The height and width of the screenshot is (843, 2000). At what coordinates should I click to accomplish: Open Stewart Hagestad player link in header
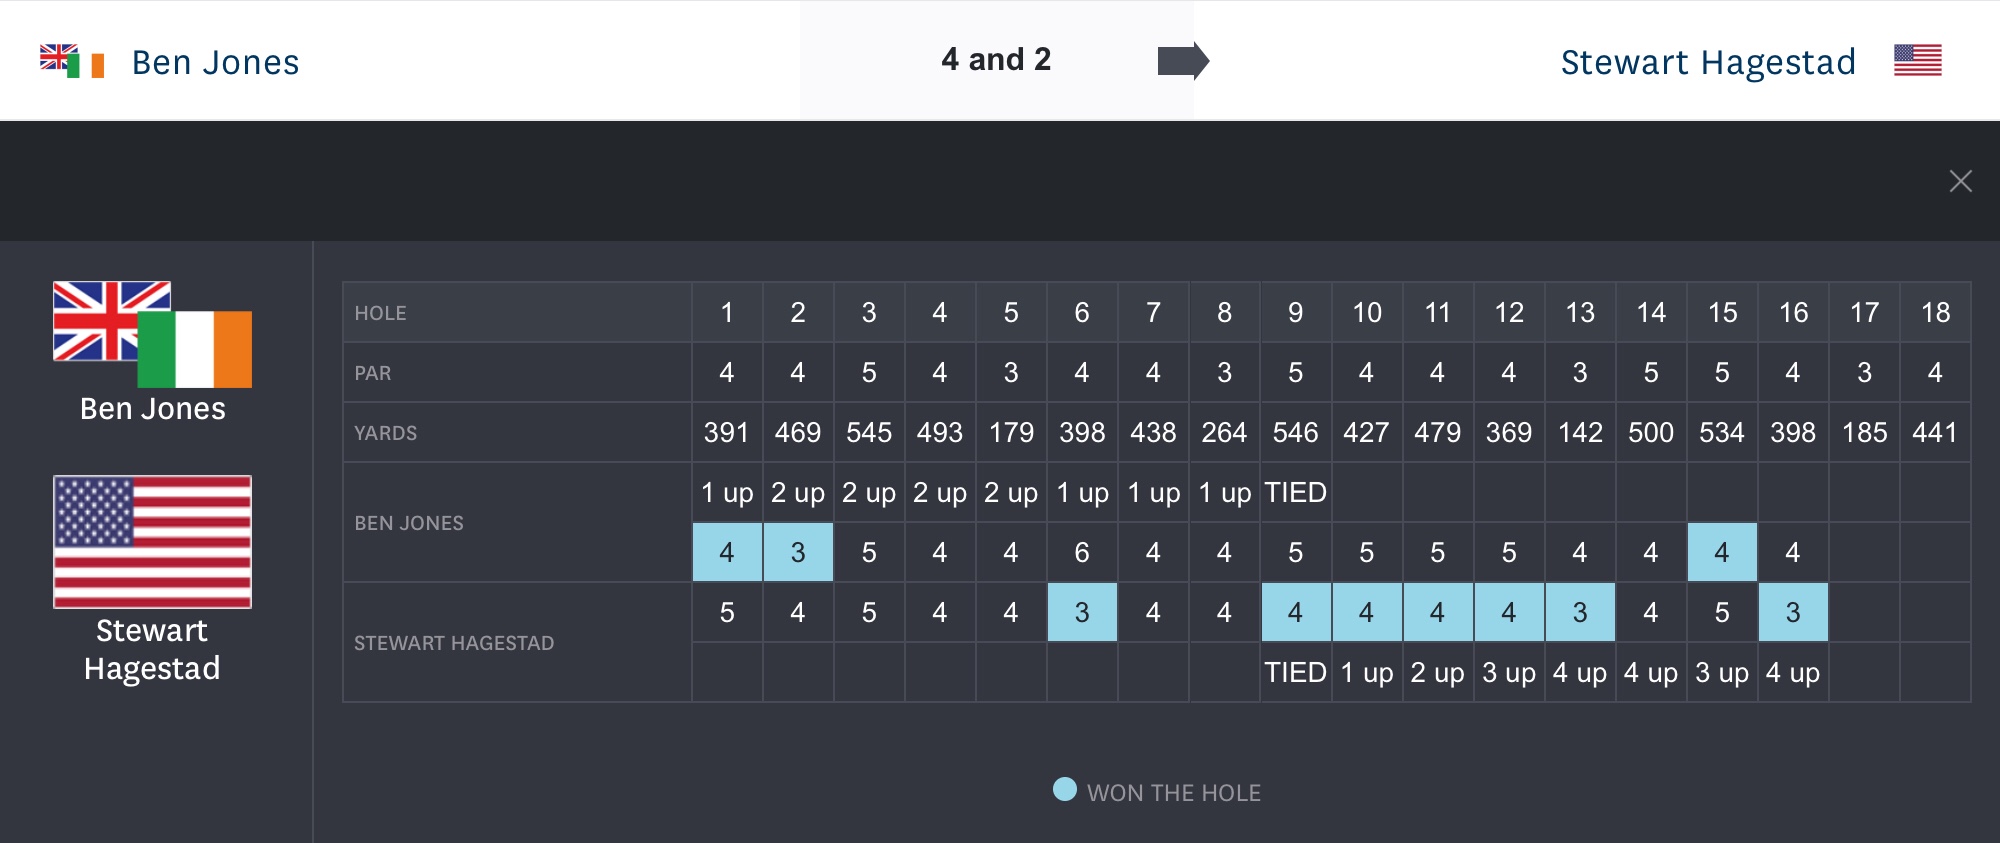1707,62
